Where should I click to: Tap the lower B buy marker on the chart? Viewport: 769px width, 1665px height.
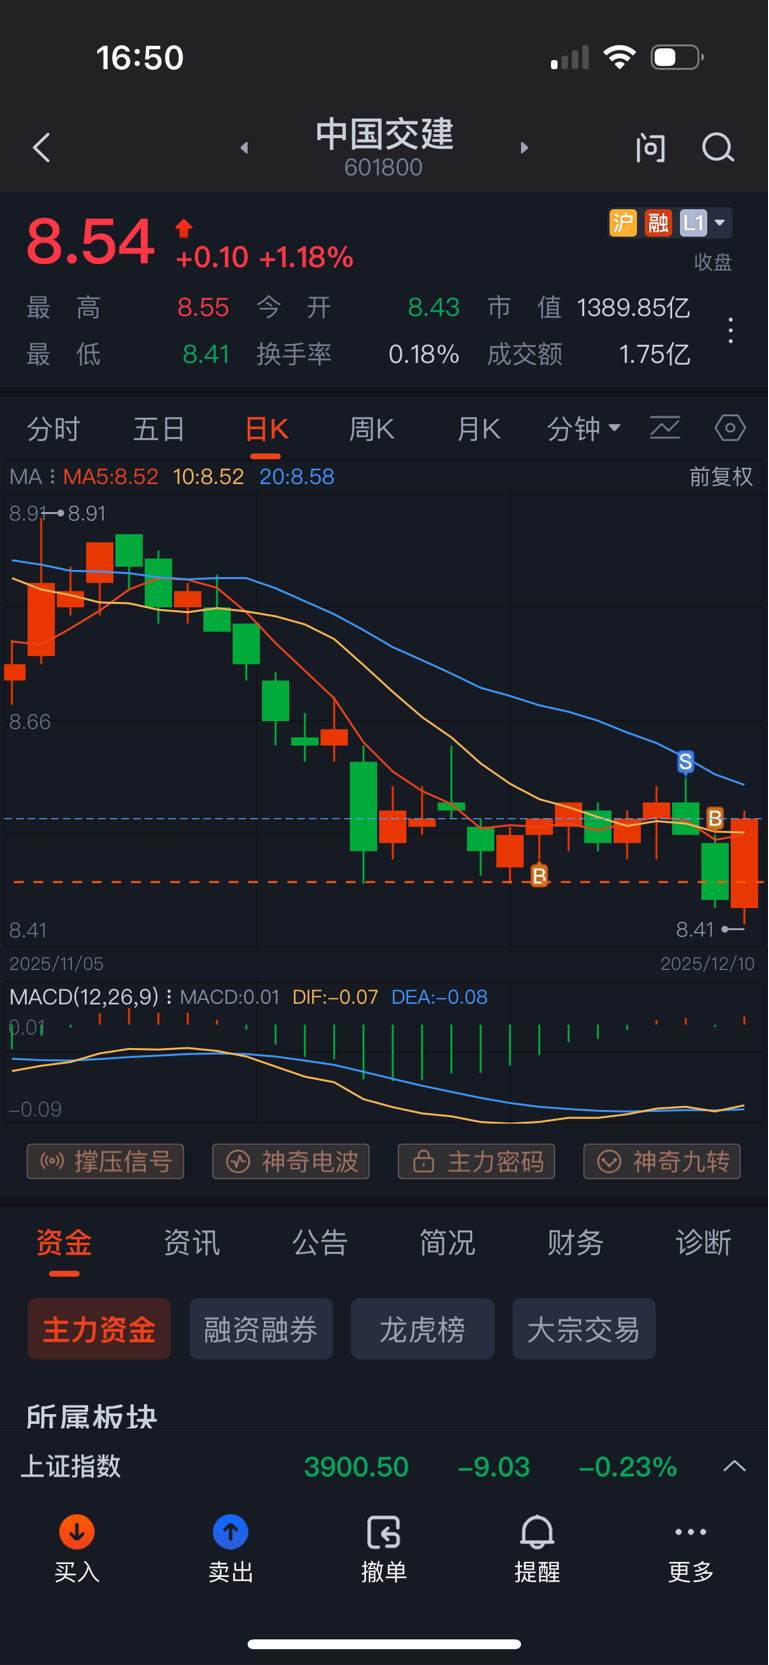[539, 876]
